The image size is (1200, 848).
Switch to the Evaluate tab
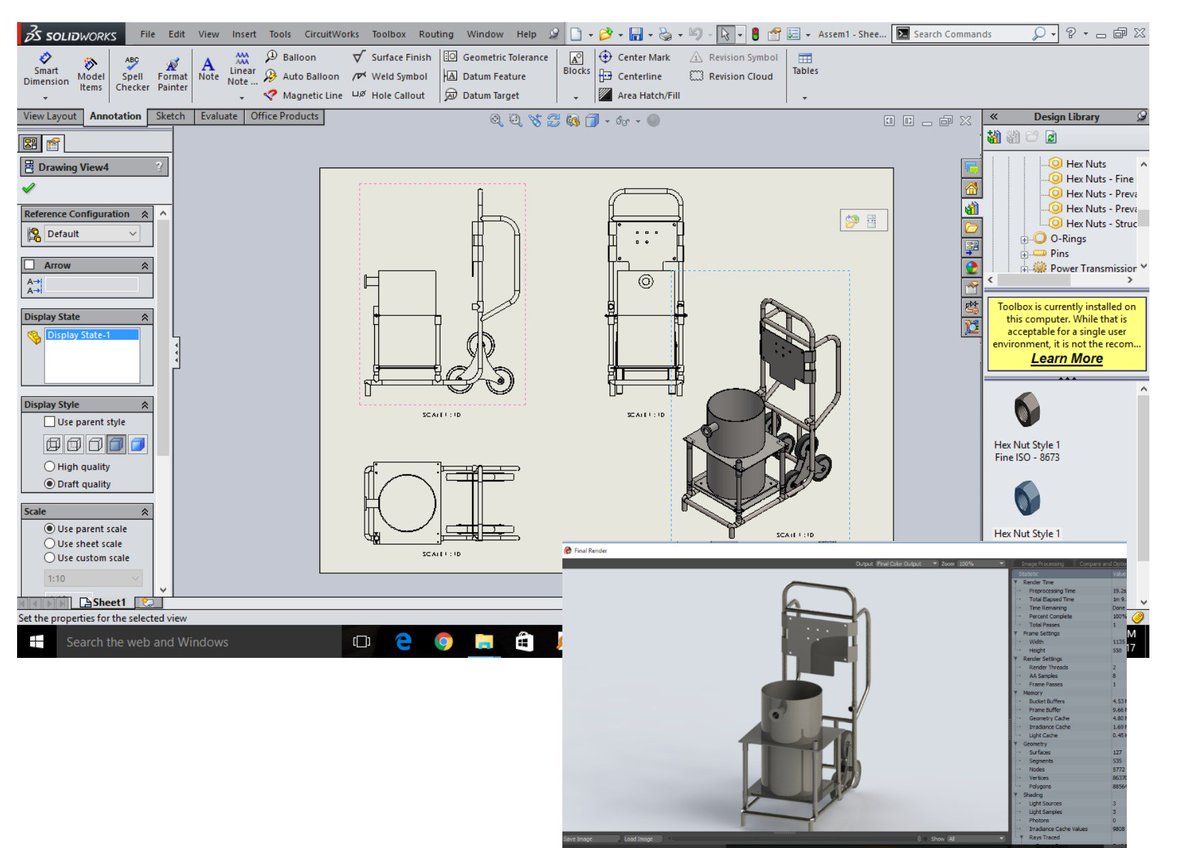click(219, 116)
